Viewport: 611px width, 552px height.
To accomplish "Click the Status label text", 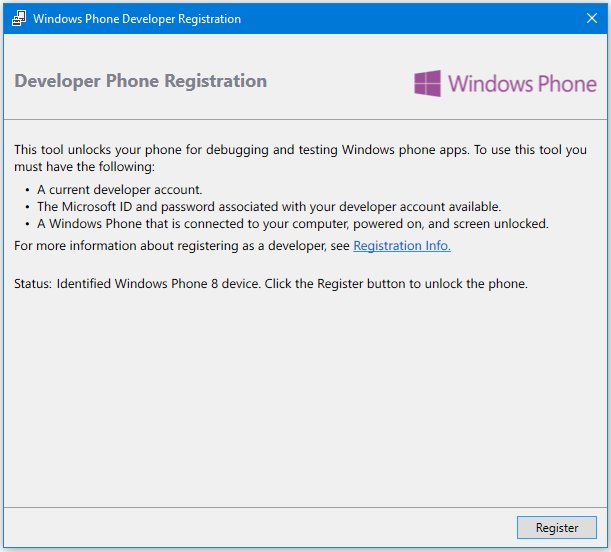I will pyautogui.click(x=33, y=284).
